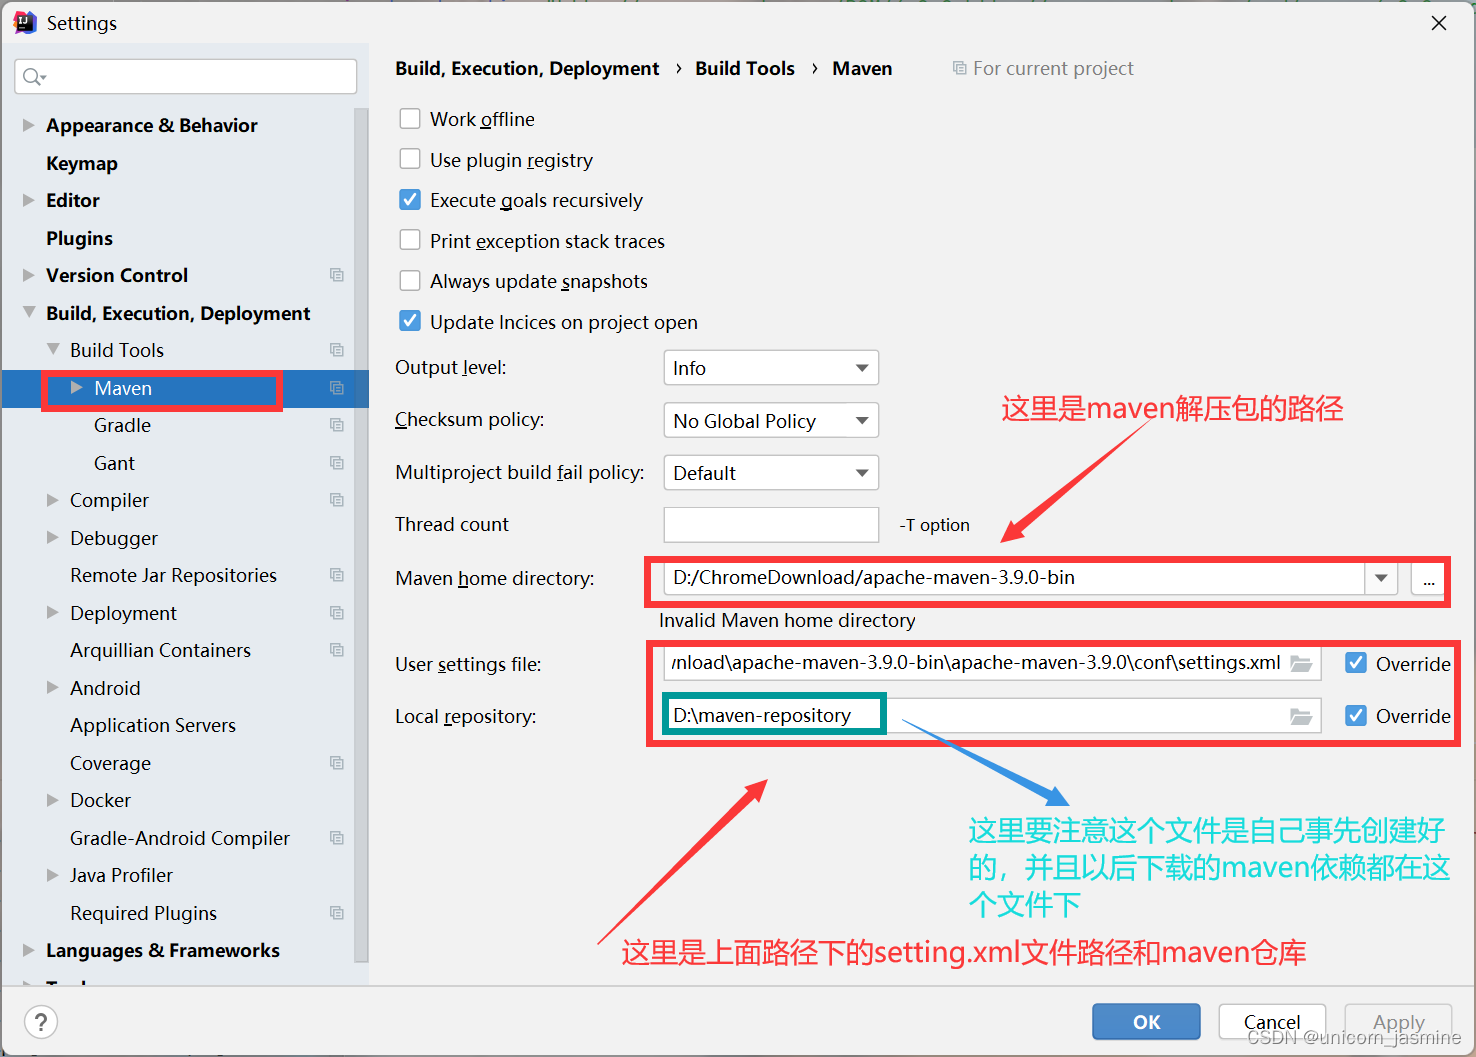Uncheck Update Indices on project open
This screenshot has height=1057, width=1476.
(410, 321)
